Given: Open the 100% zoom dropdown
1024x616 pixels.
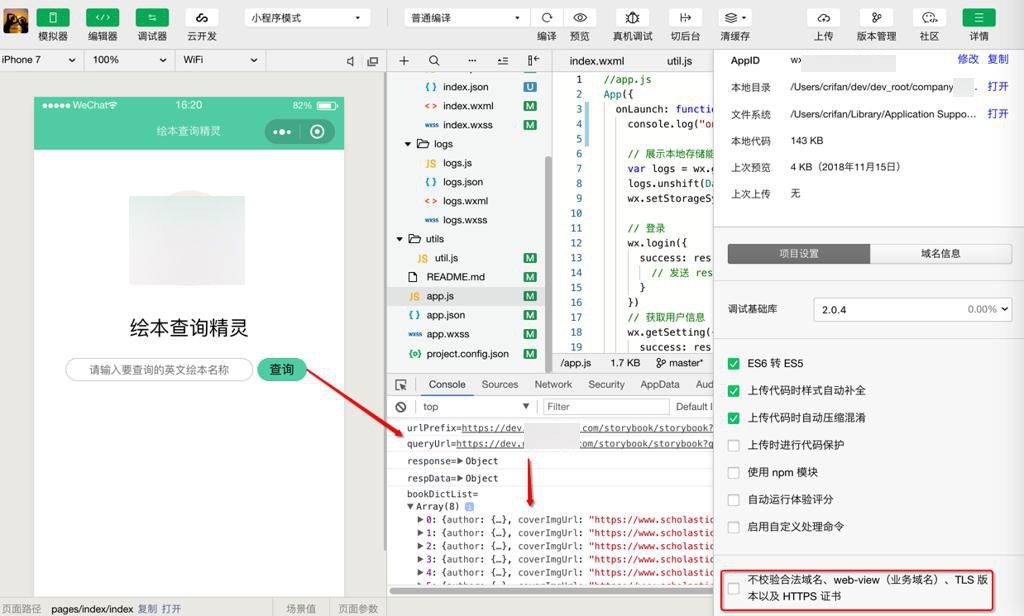Looking at the screenshot, I should pyautogui.click(x=129, y=60).
